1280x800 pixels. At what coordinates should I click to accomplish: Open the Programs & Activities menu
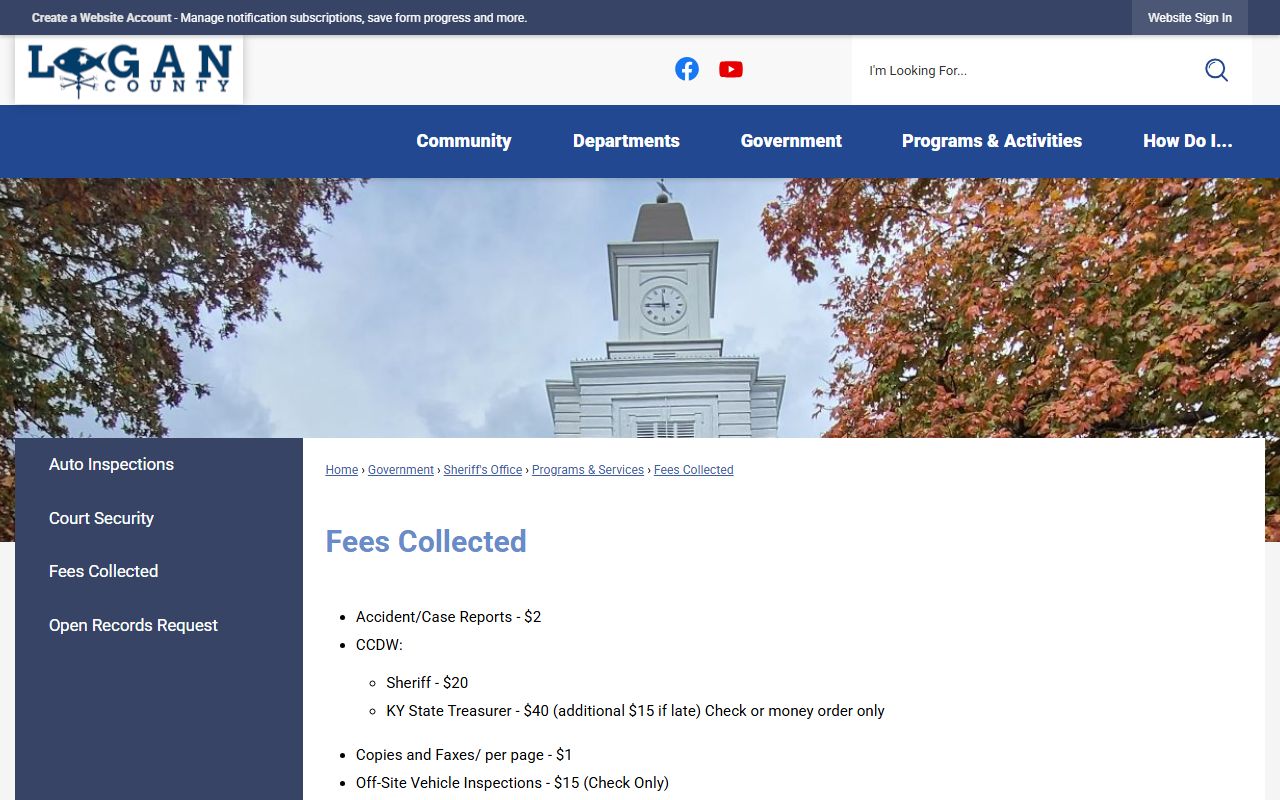pos(992,141)
